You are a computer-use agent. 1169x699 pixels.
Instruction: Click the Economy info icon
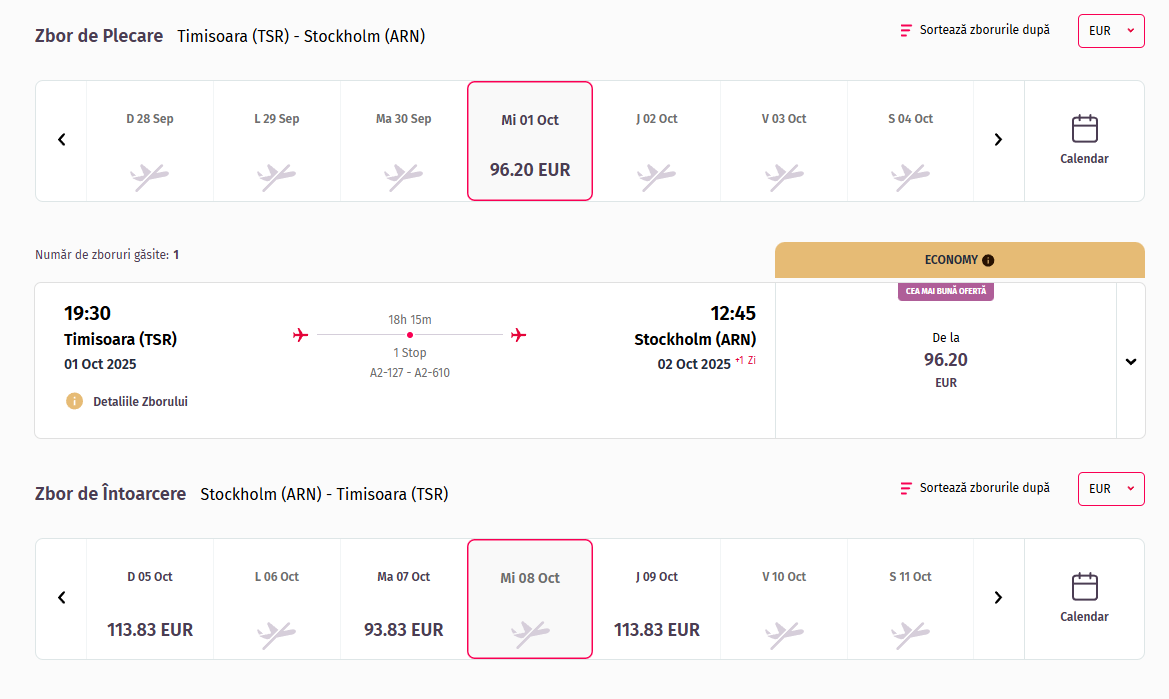coord(988,260)
